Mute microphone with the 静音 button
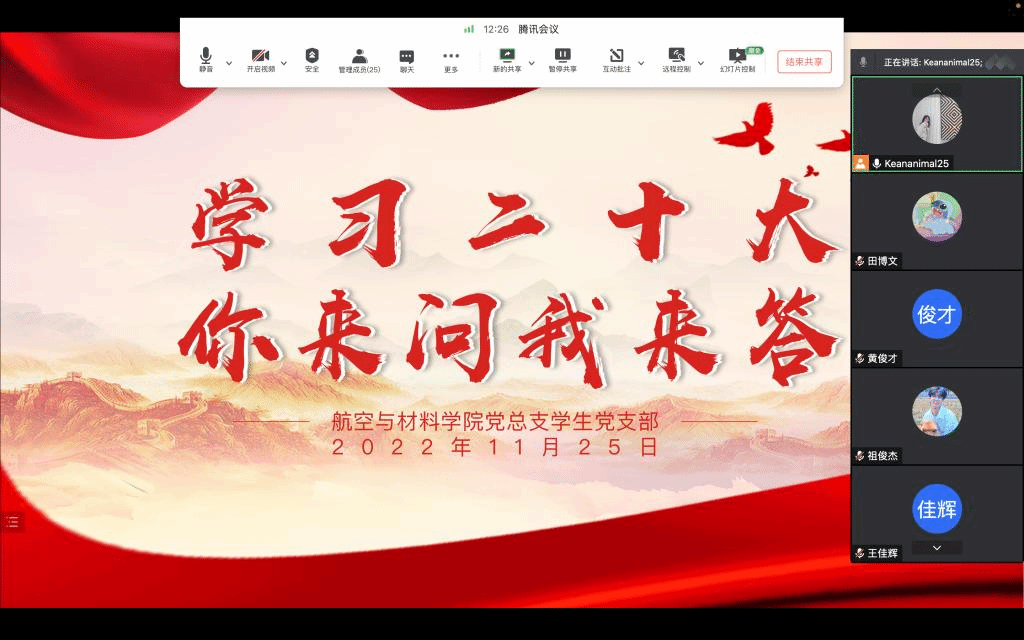This screenshot has height=640, width=1024. pos(206,60)
